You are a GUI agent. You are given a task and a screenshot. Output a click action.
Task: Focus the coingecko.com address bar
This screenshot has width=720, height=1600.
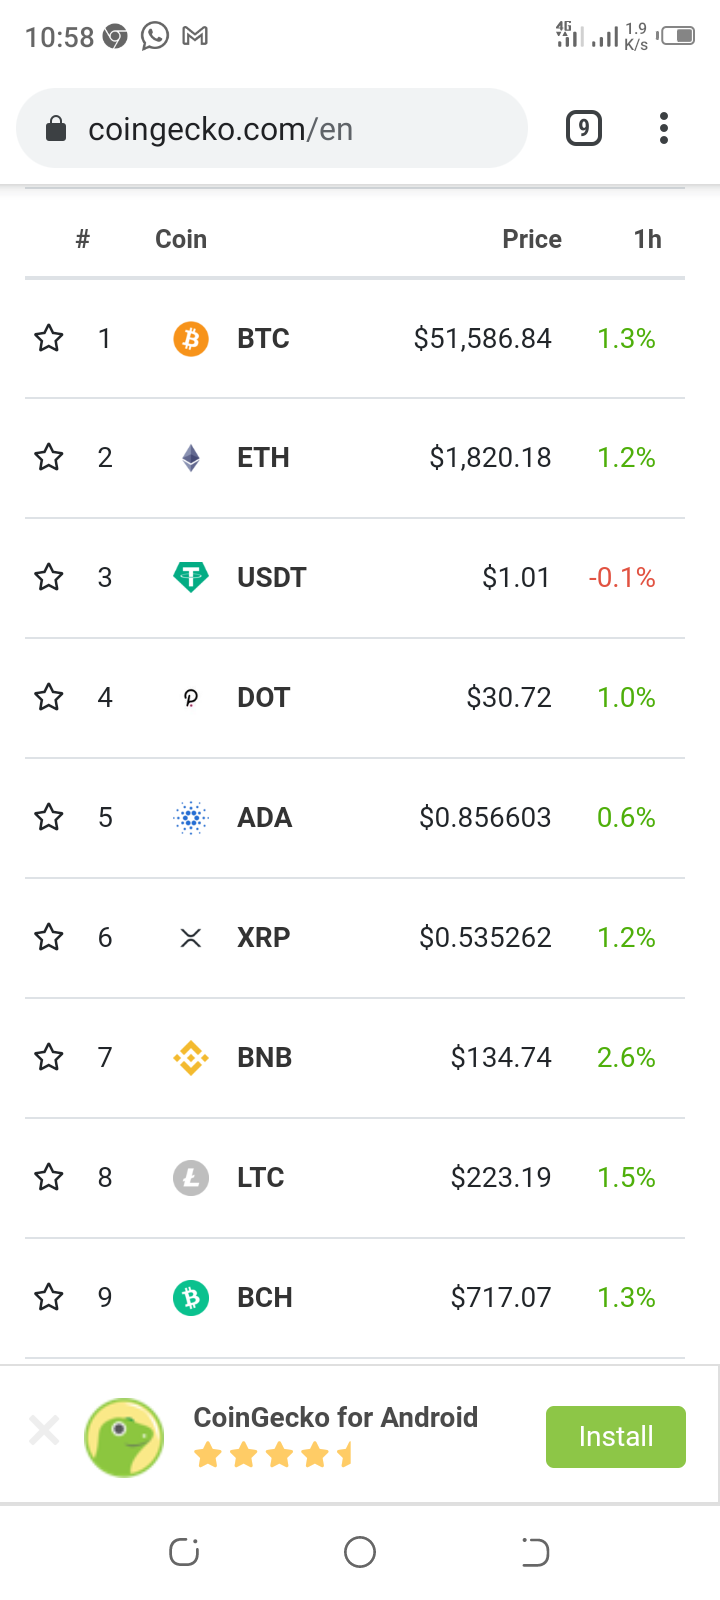[272, 128]
